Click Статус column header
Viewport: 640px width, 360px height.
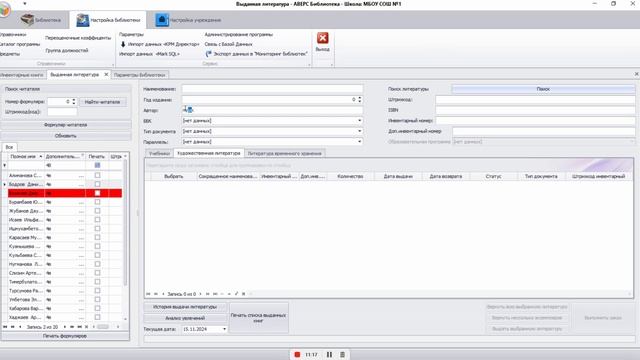coord(493,176)
